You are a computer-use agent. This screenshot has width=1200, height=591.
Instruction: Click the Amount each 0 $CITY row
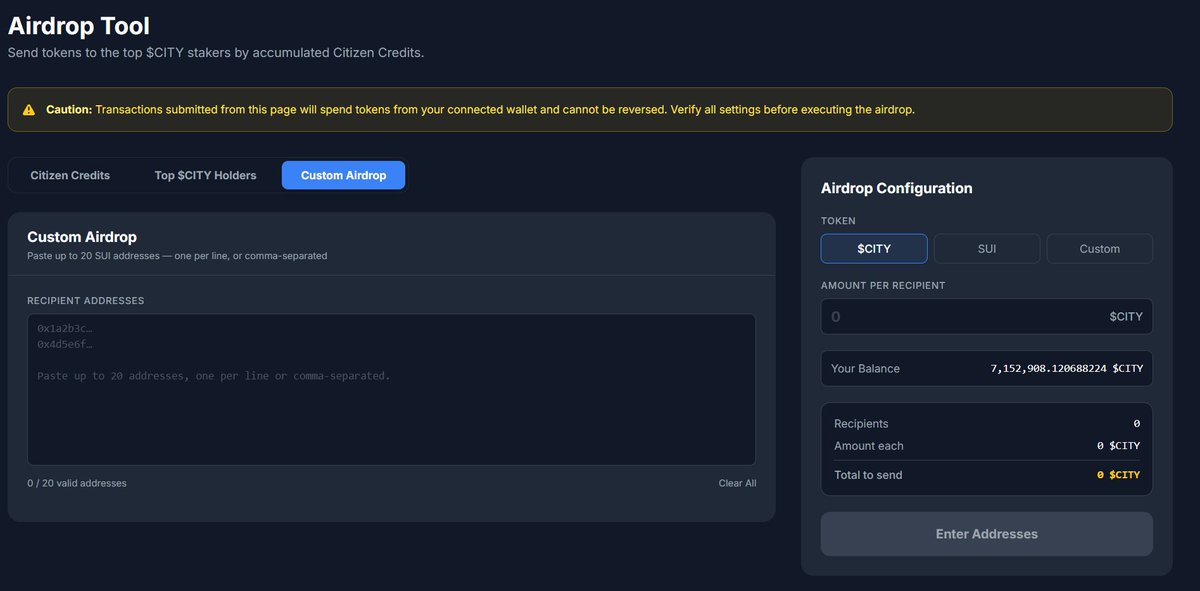coord(987,446)
